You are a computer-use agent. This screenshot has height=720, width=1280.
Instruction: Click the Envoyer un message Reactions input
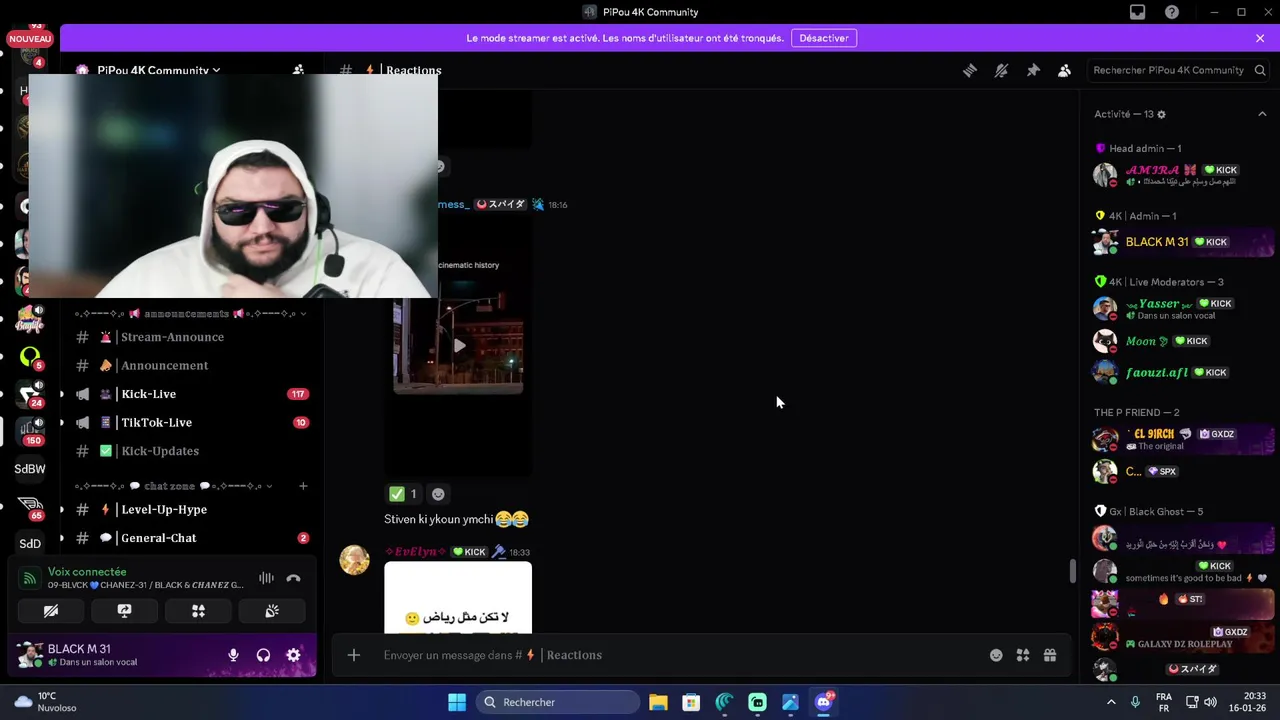point(680,655)
